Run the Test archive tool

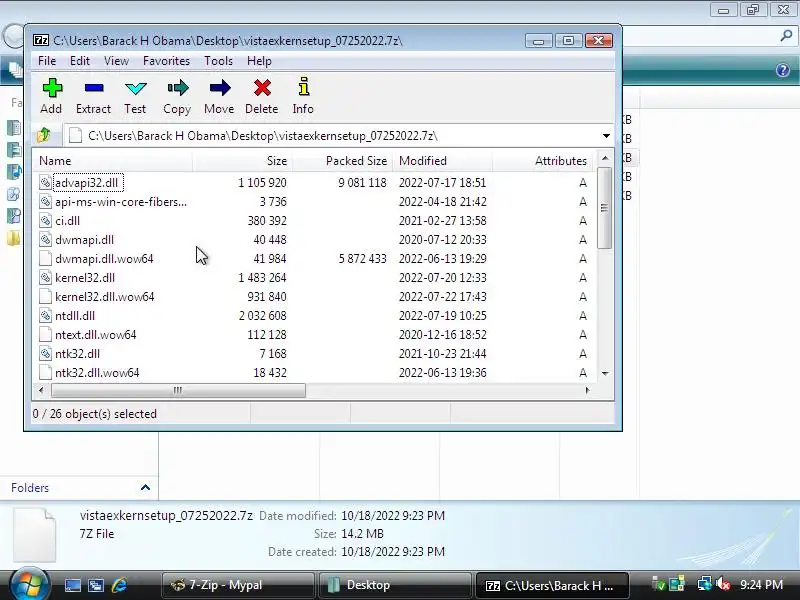135,88
